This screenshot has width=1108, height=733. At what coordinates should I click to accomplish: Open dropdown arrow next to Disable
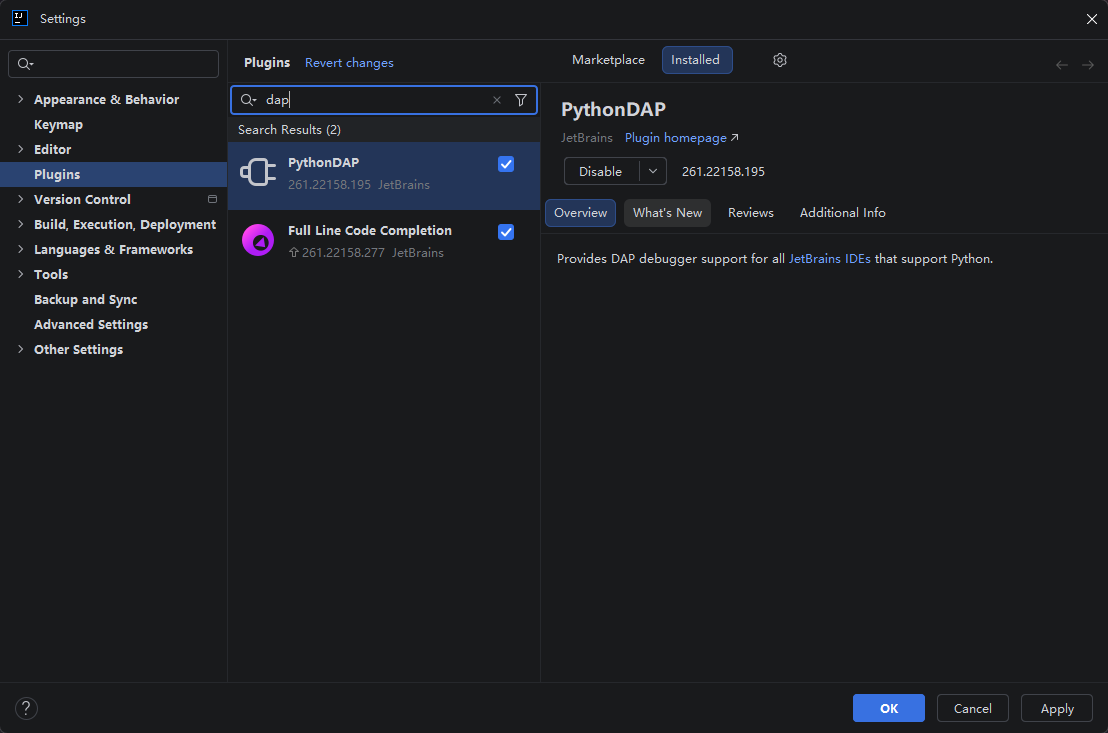653,171
